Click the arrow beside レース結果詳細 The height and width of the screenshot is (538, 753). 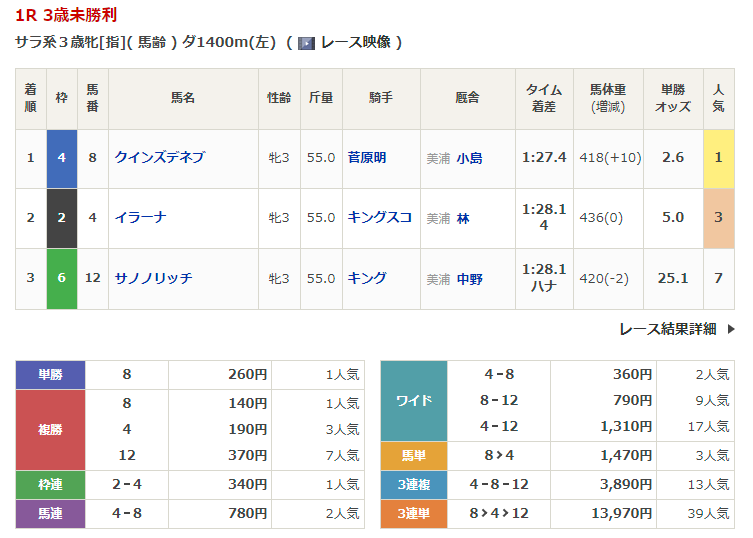(731, 328)
